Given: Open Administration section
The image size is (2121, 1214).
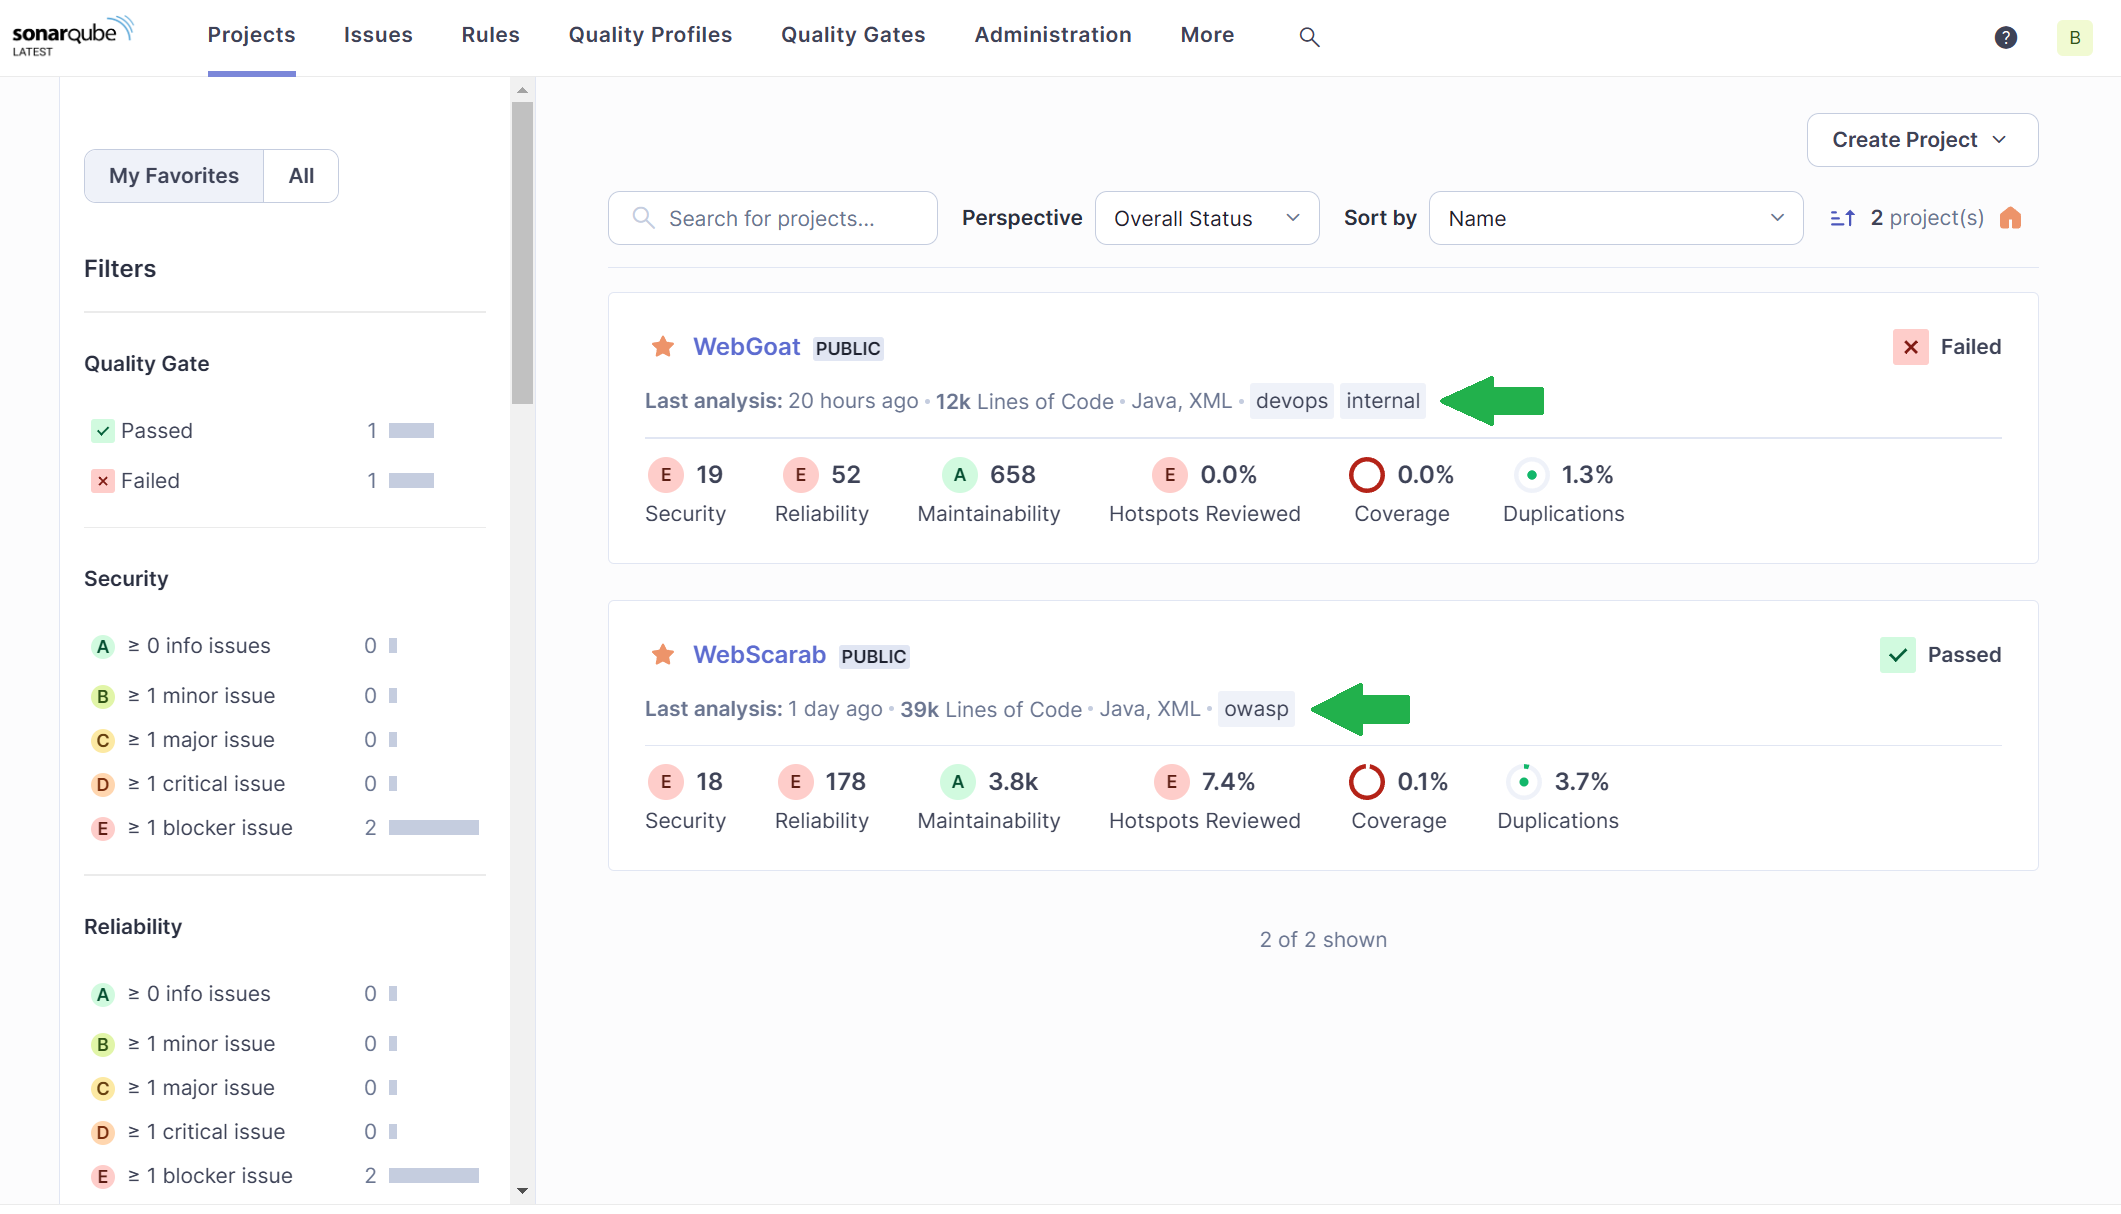Looking at the screenshot, I should [1053, 35].
